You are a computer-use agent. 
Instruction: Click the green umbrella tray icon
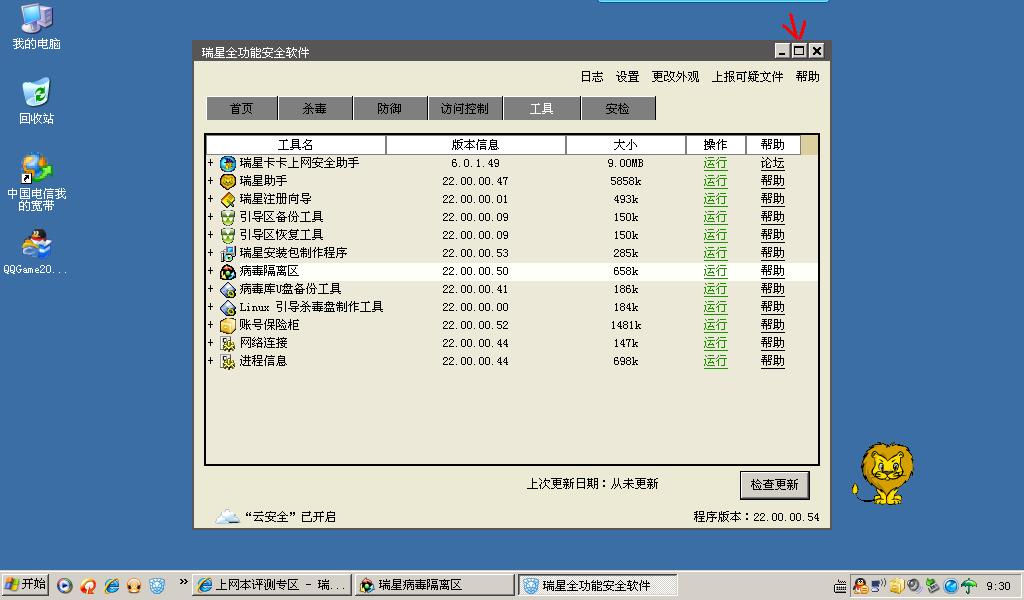tap(968, 586)
